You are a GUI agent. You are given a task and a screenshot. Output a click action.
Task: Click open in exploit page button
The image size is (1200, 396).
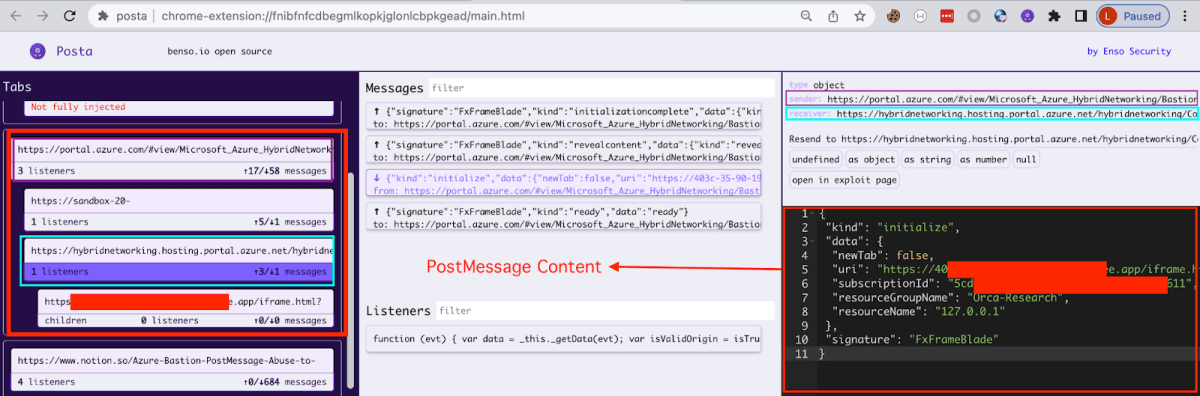844,180
